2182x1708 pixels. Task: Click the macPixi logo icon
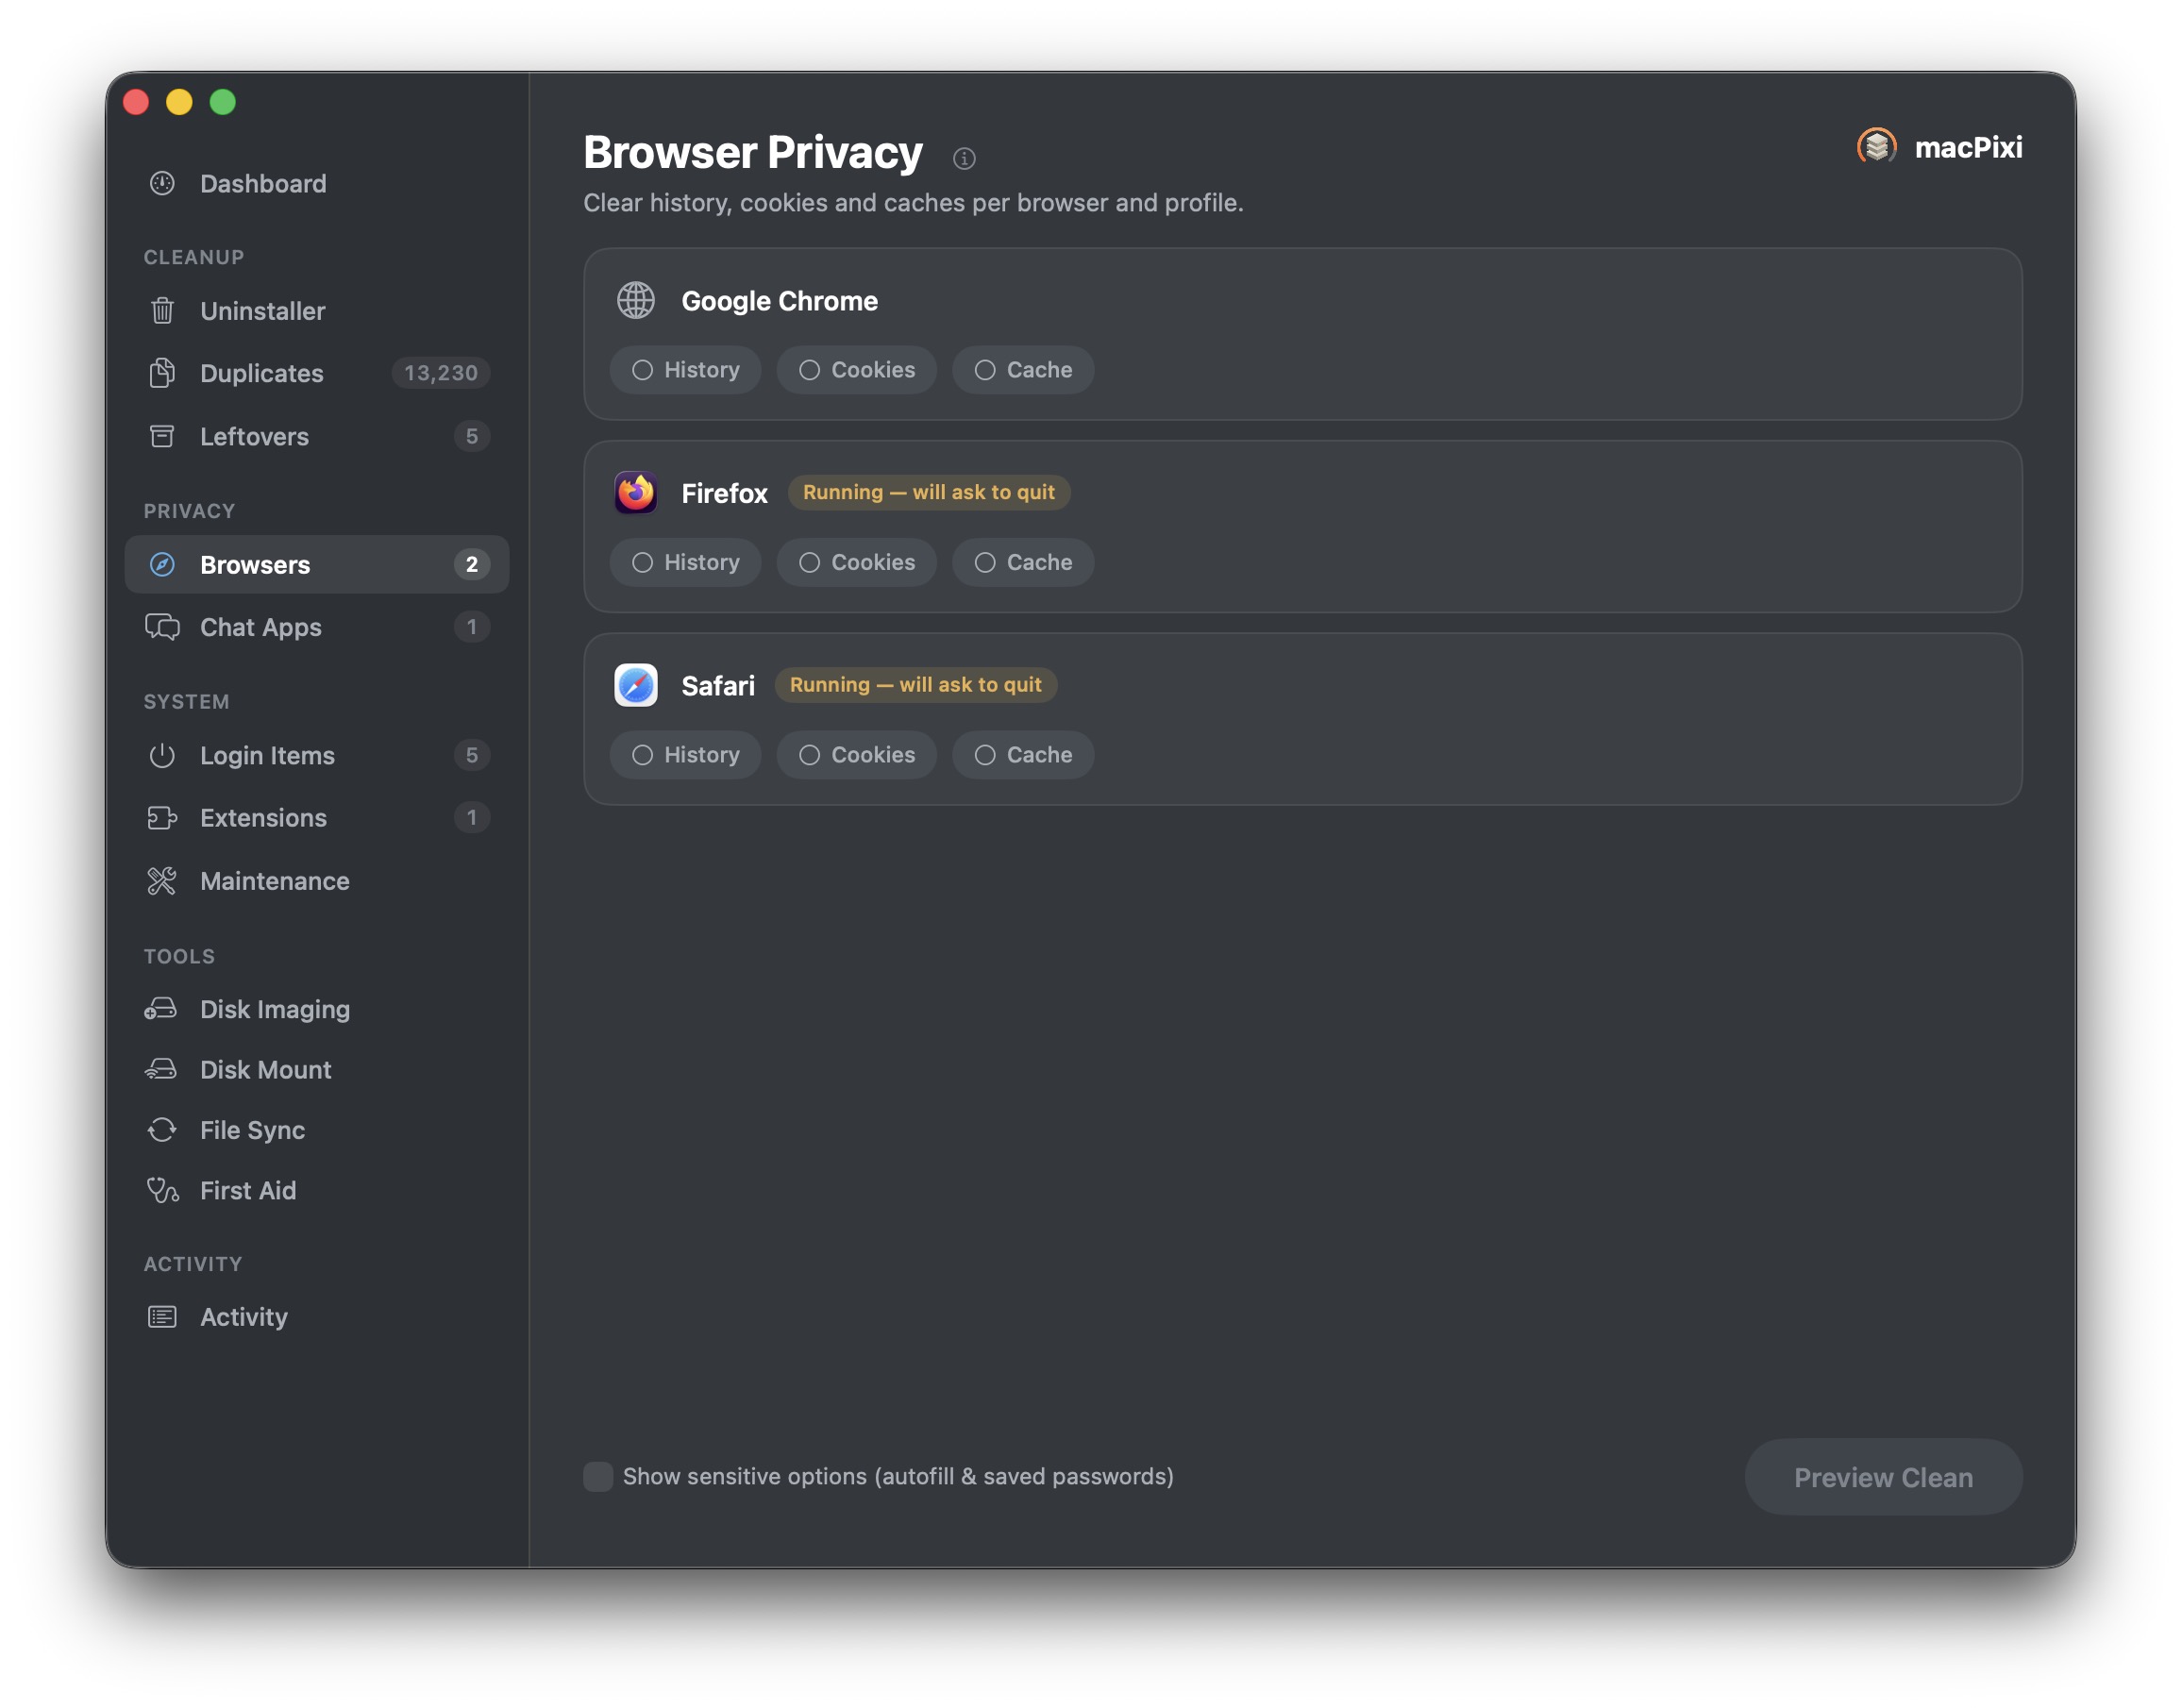pos(1876,147)
